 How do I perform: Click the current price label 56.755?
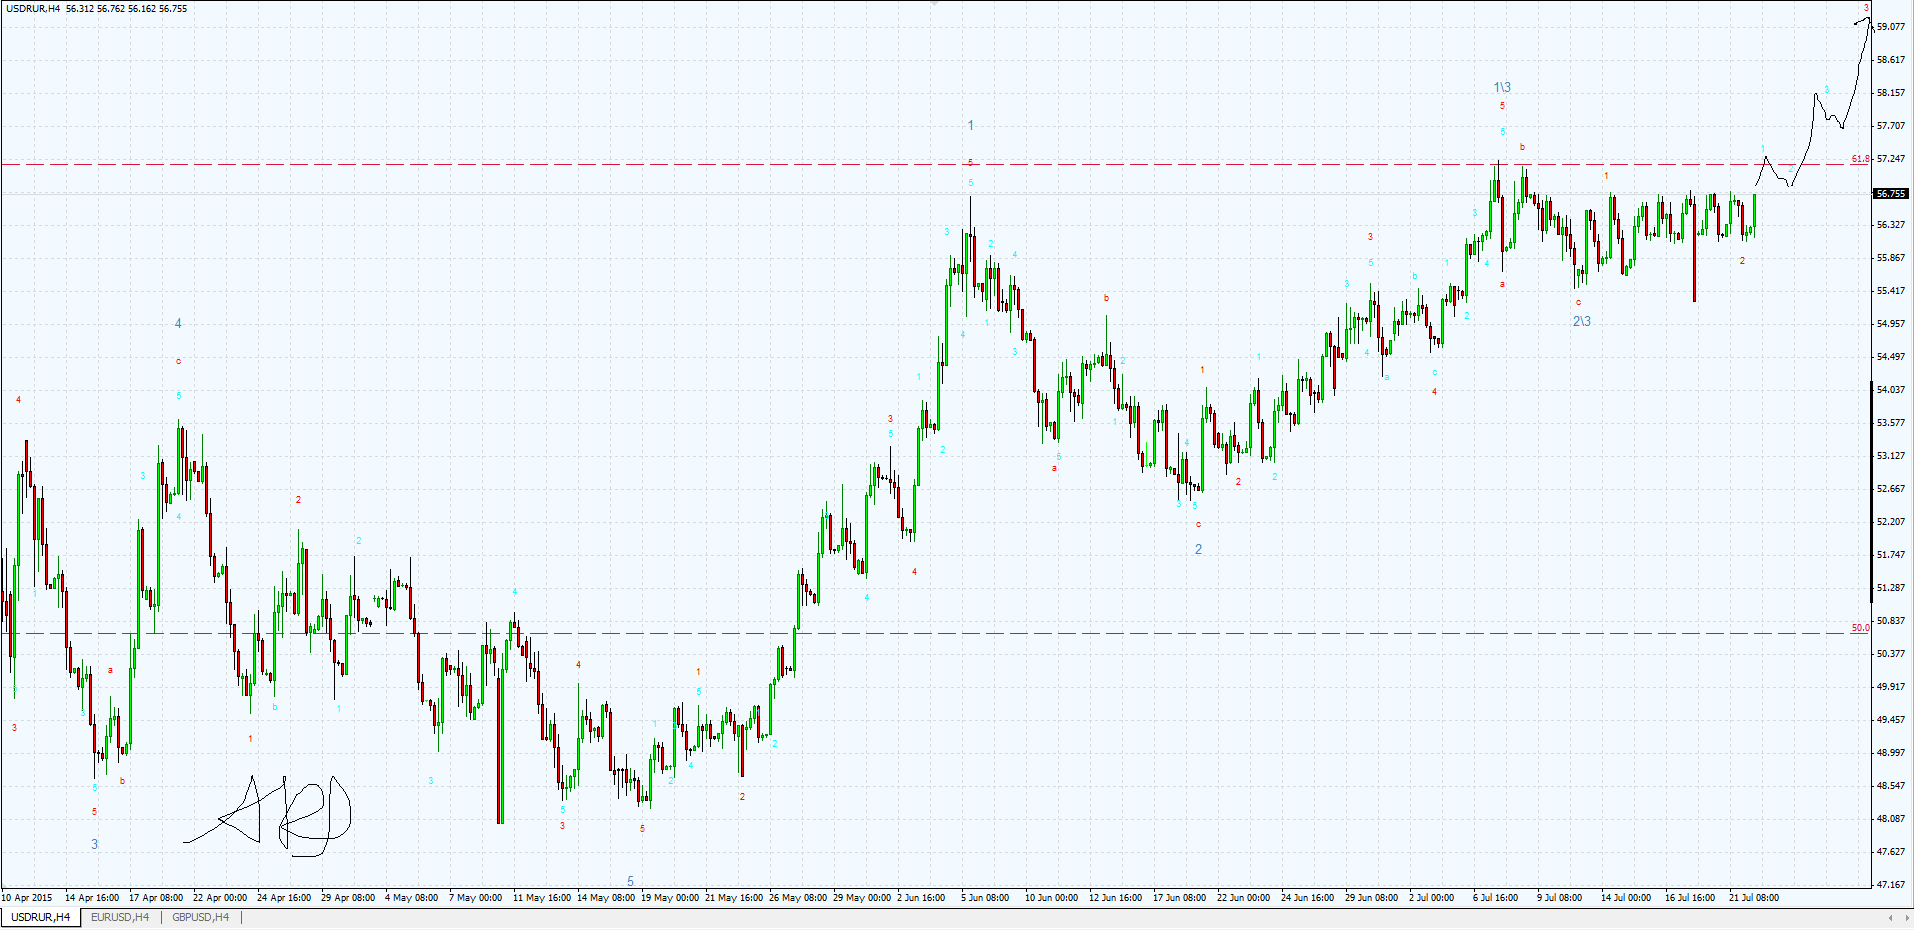1890,194
